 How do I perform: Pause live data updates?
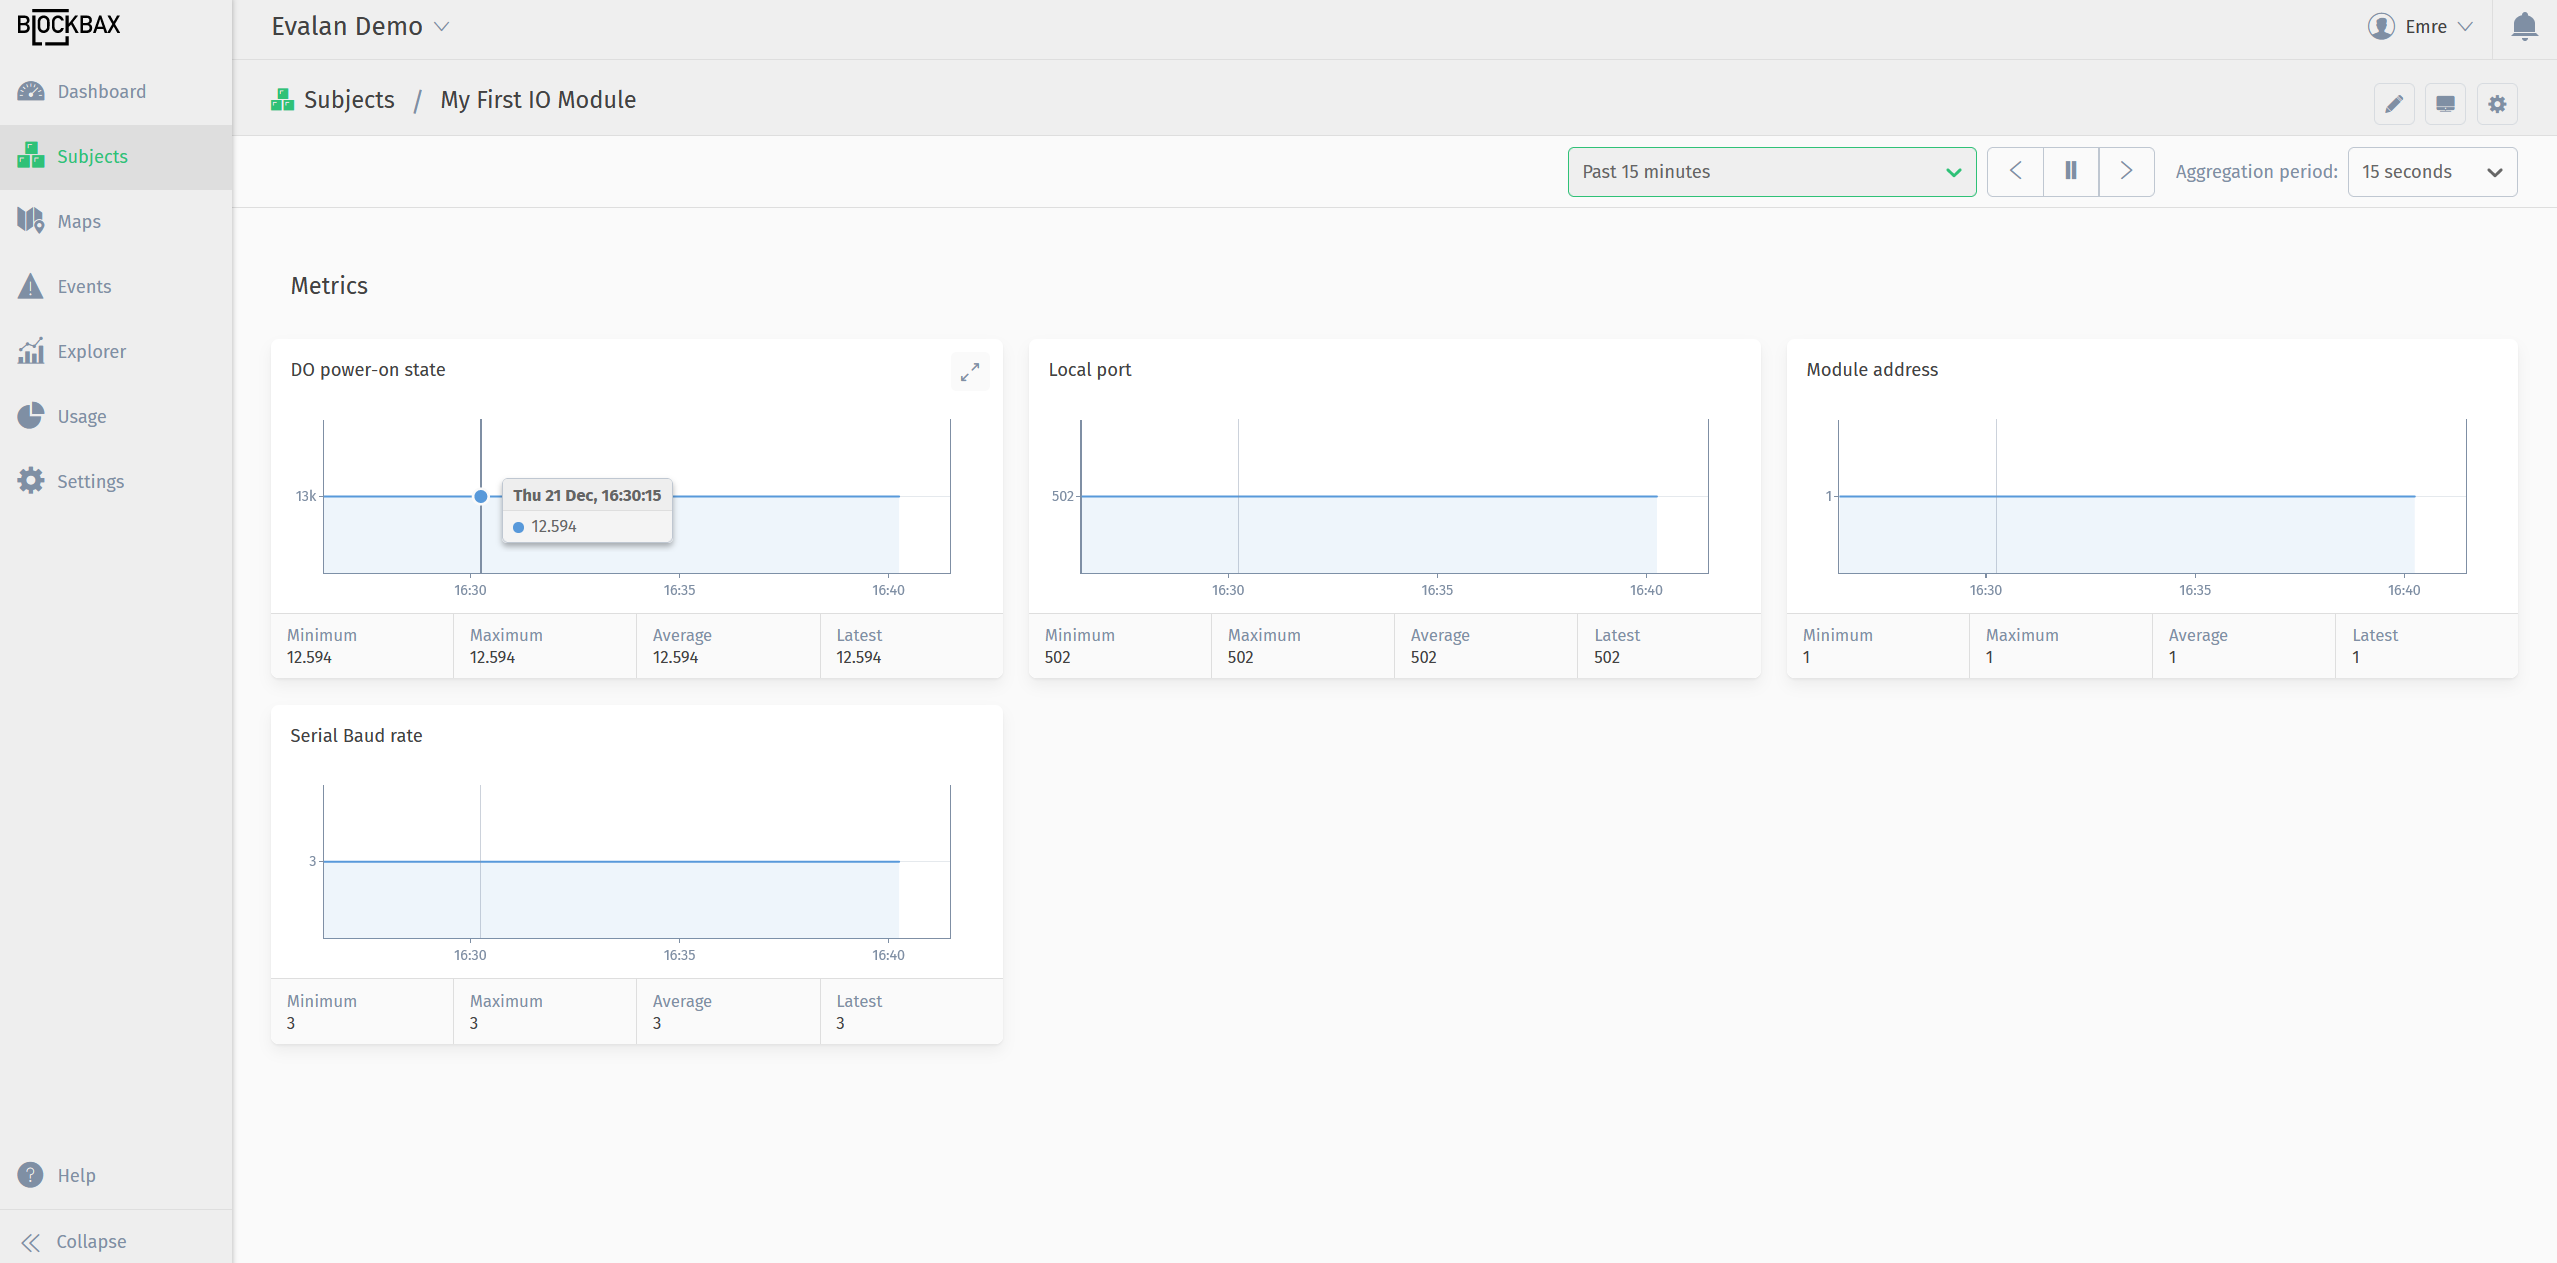tap(2070, 171)
